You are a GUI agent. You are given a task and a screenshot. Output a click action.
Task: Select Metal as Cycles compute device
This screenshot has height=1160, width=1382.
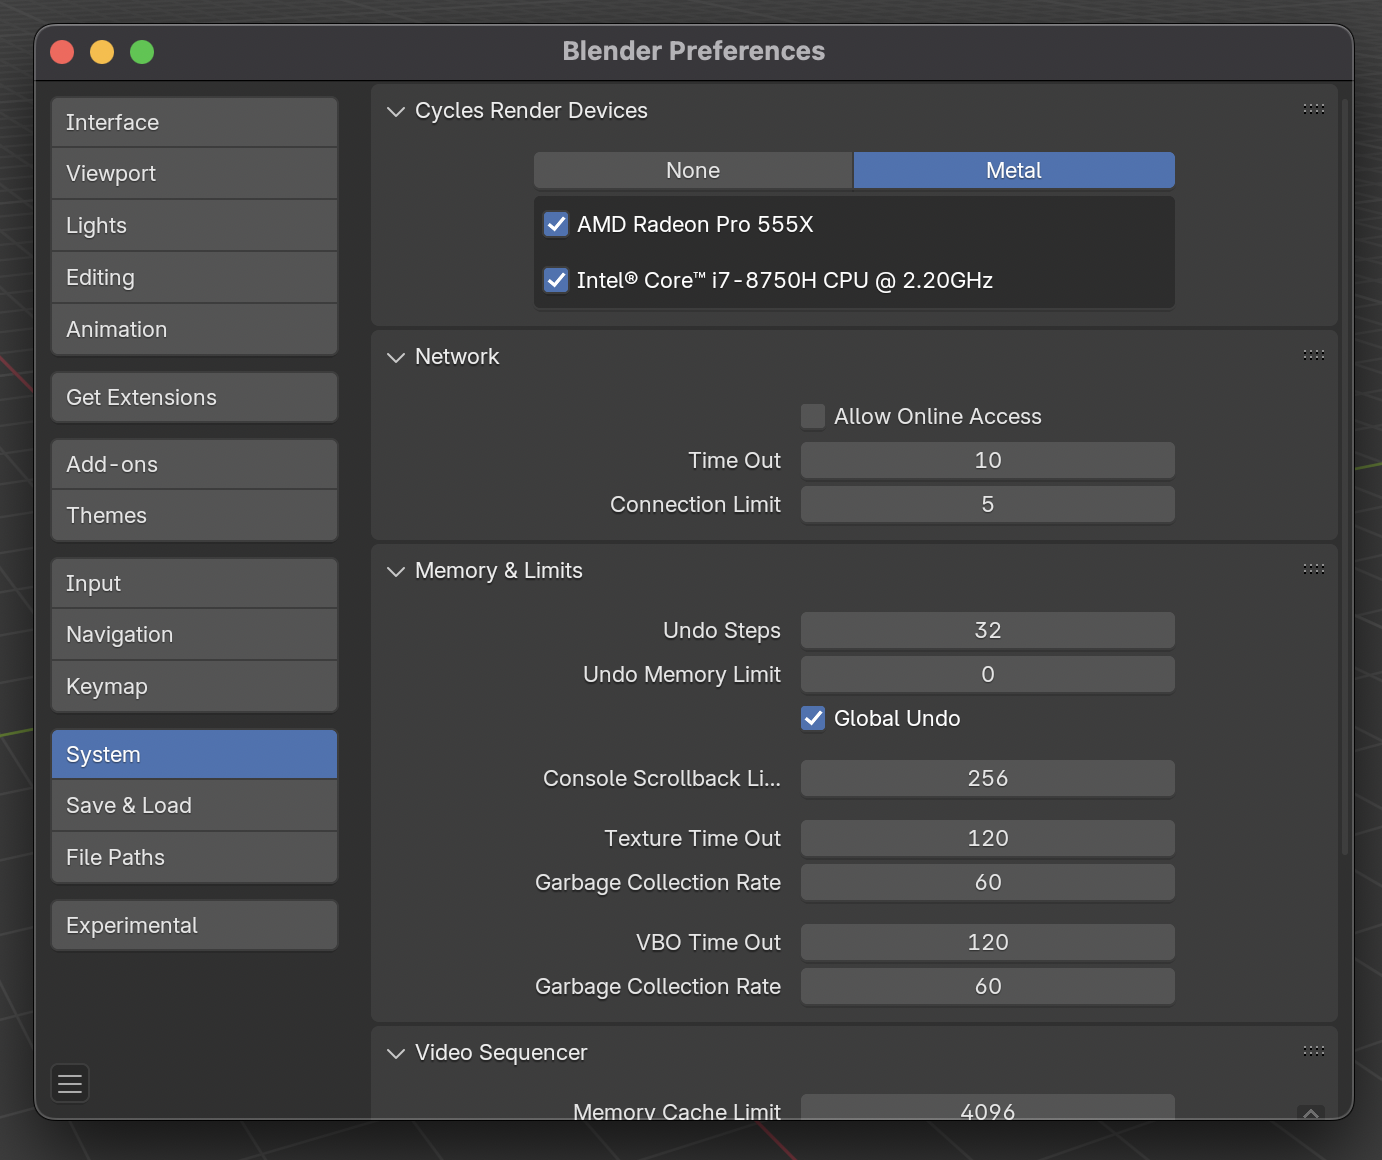1014,170
